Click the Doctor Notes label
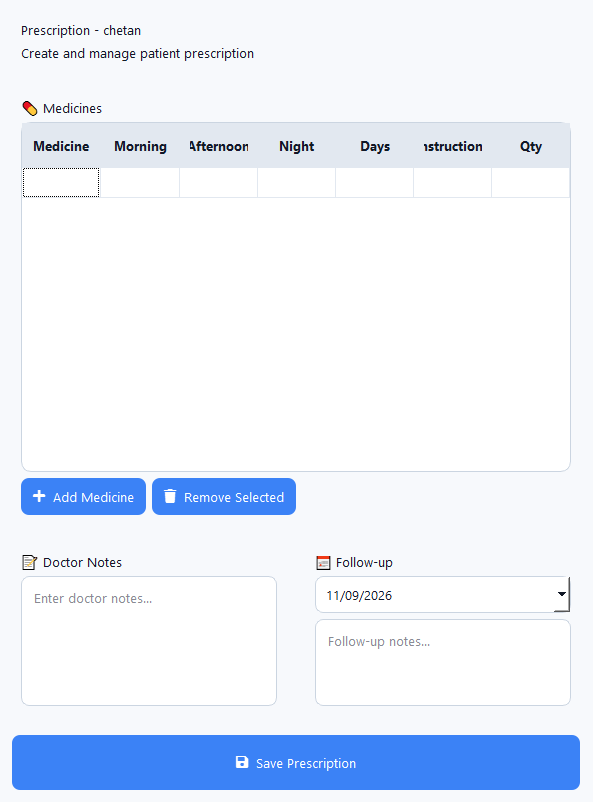The image size is (593, 802). [x=82, y=563]
